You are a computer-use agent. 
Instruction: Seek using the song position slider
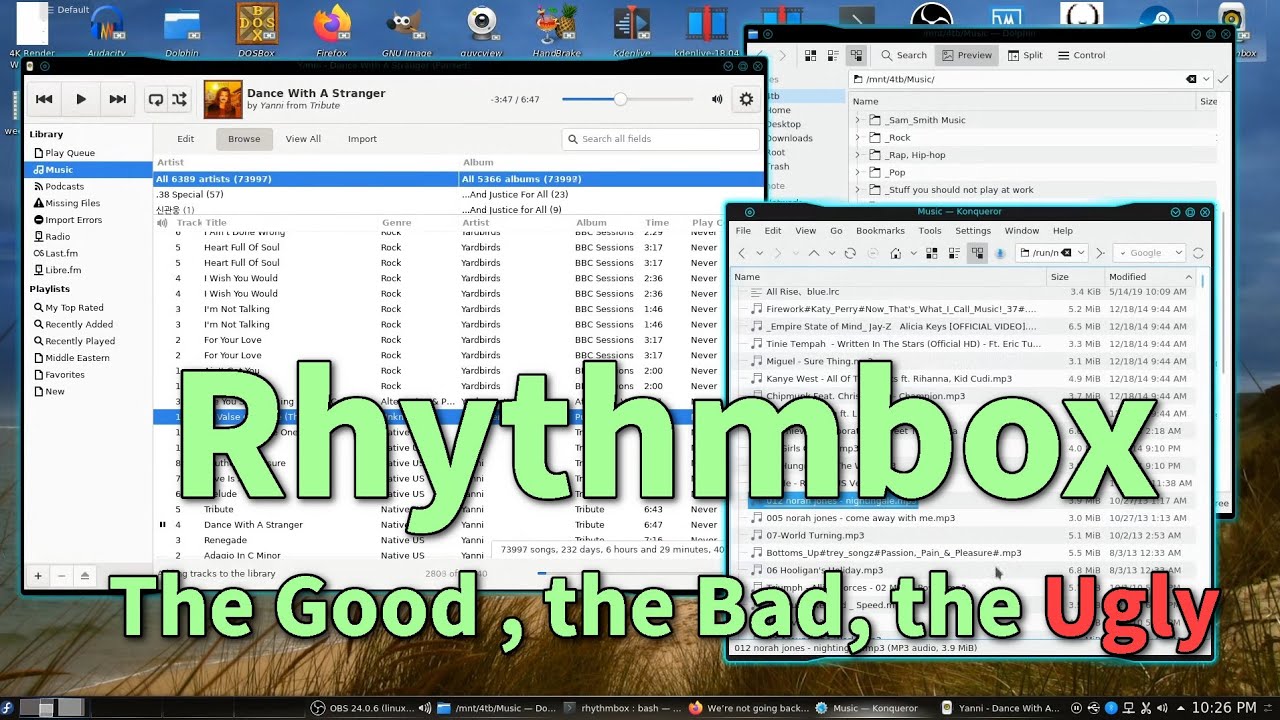[x=627, y=99]
